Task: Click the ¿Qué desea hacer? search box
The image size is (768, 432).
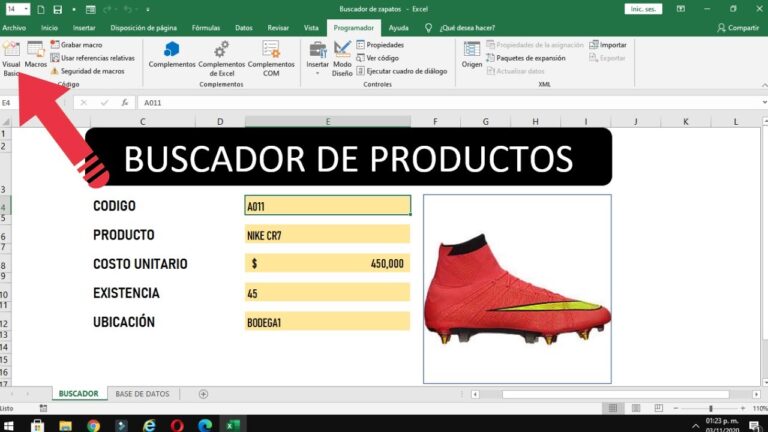Action: coord(467,28)
